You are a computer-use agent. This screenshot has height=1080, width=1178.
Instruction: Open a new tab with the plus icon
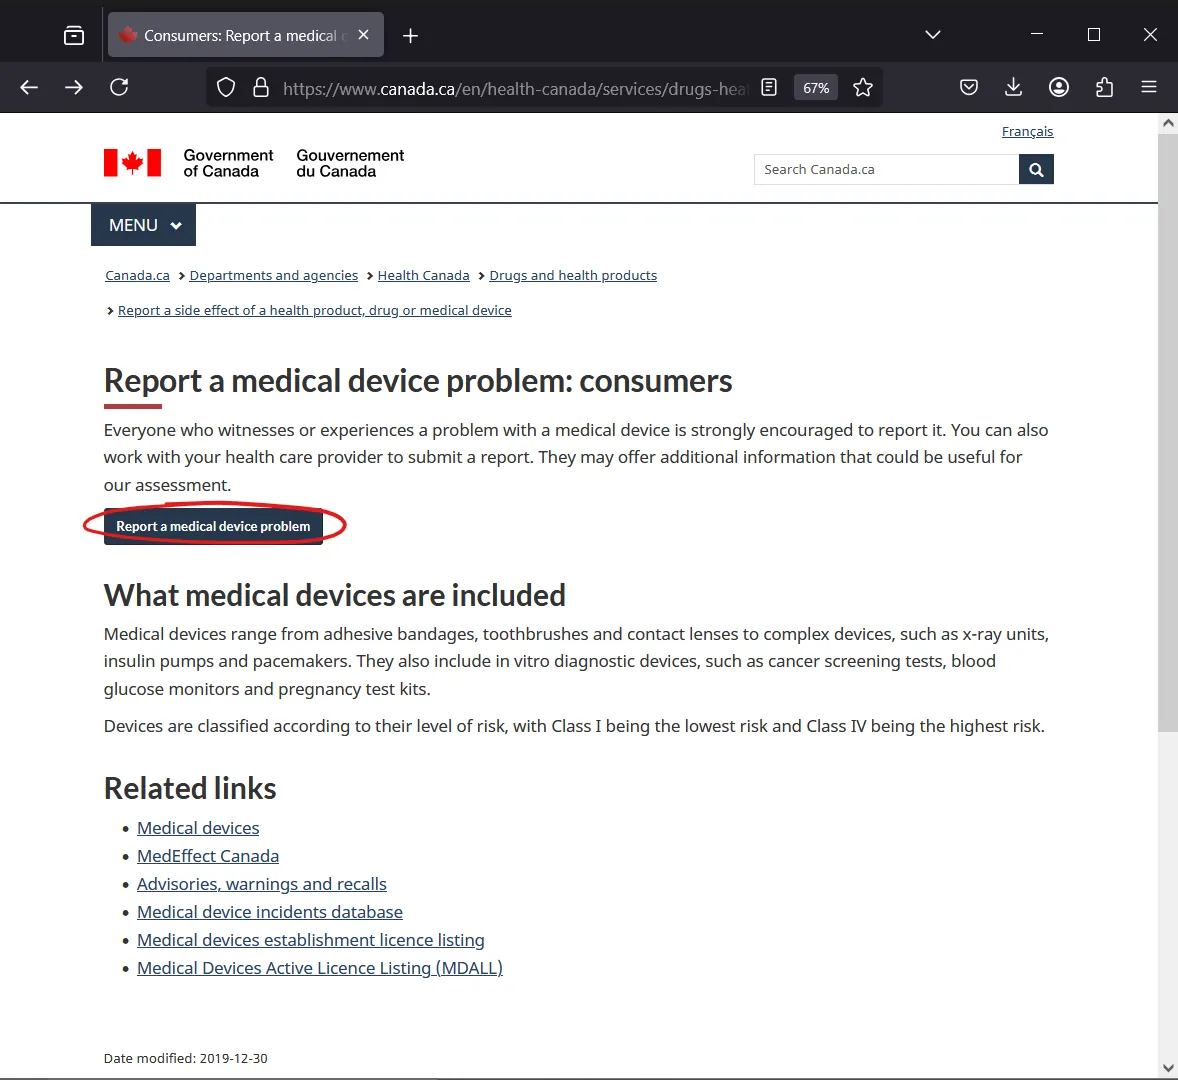(410, 35)
